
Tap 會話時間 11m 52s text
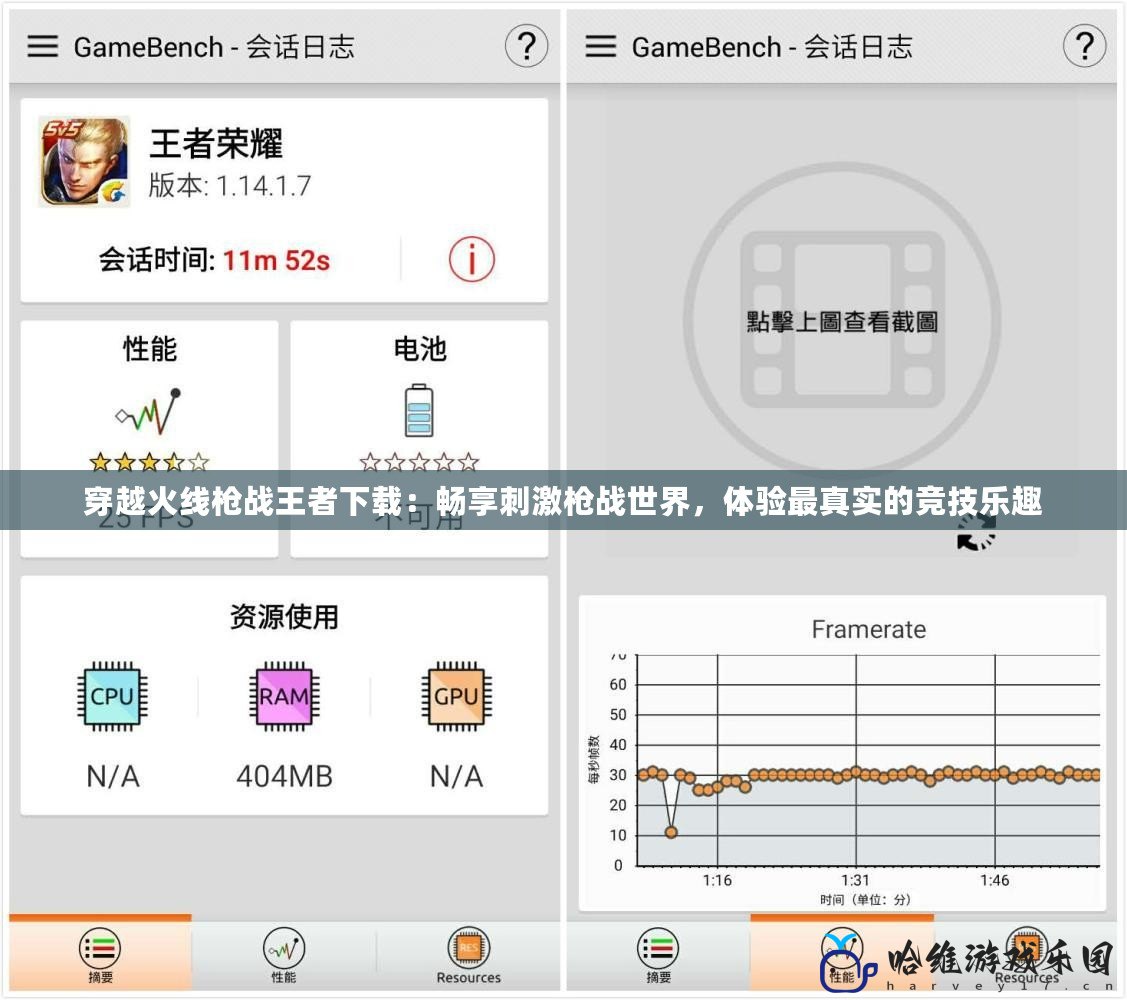[x=214, y=260]
